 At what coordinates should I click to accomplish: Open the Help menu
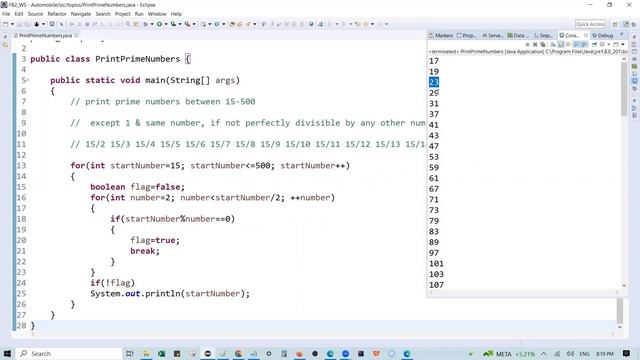click(x=176, y=14)
